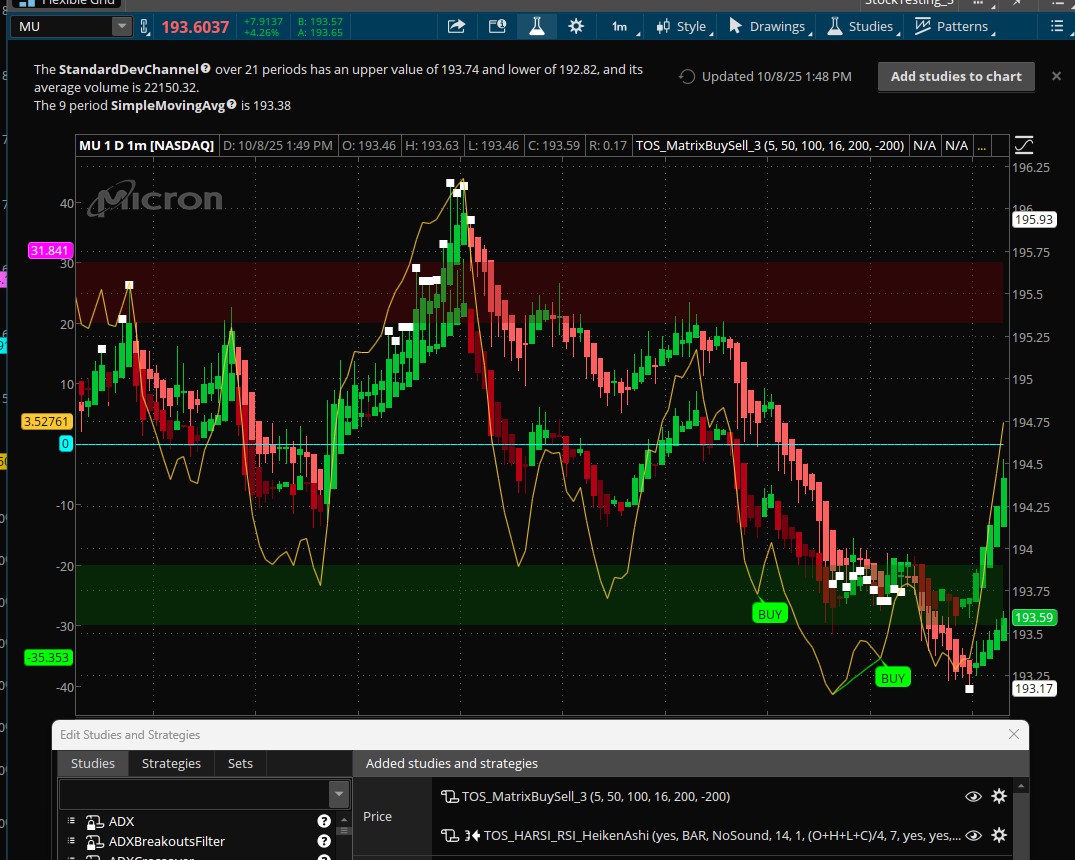Expand the study search filter dropdown
This screenshot has width=1075, height=860.
(337, 795)
